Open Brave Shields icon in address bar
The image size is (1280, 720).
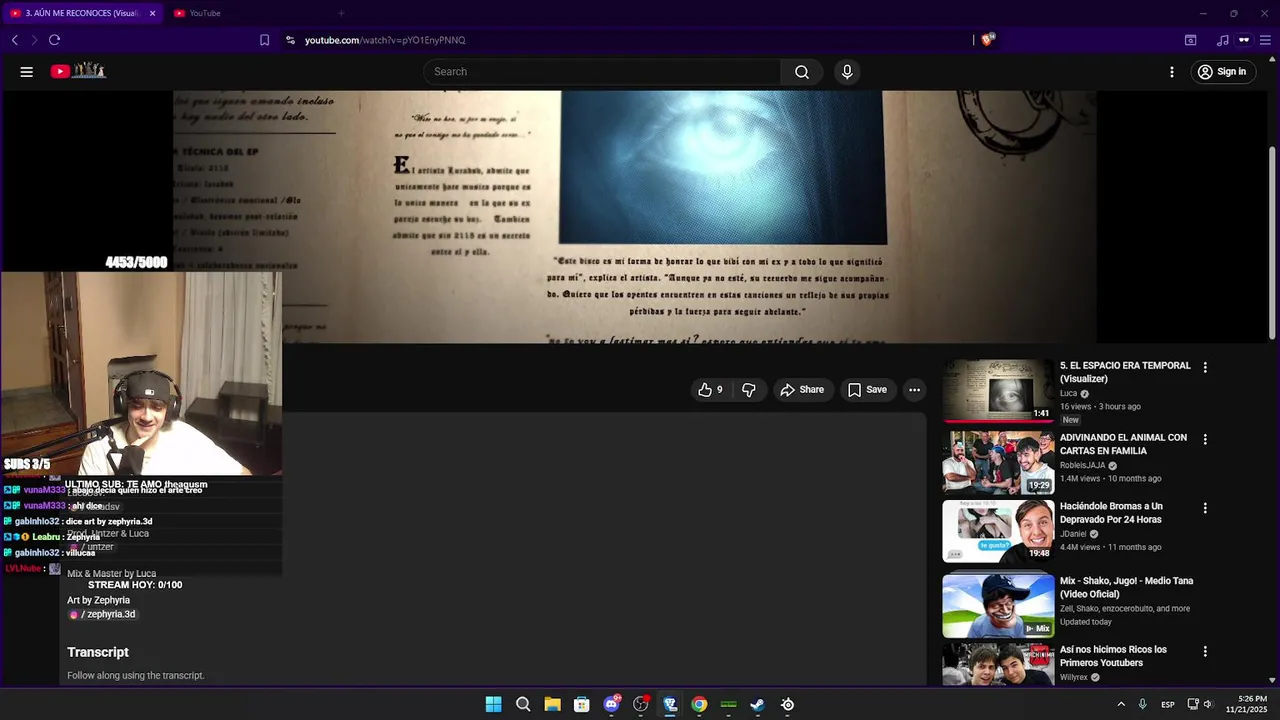coord(987,40)
